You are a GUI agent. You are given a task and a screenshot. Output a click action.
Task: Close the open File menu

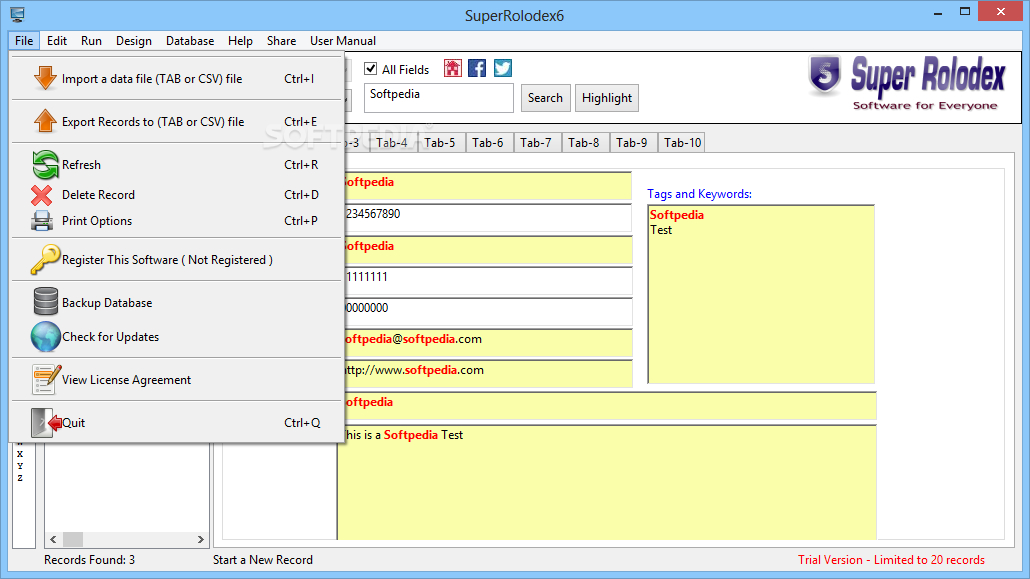tap(24, 41)
